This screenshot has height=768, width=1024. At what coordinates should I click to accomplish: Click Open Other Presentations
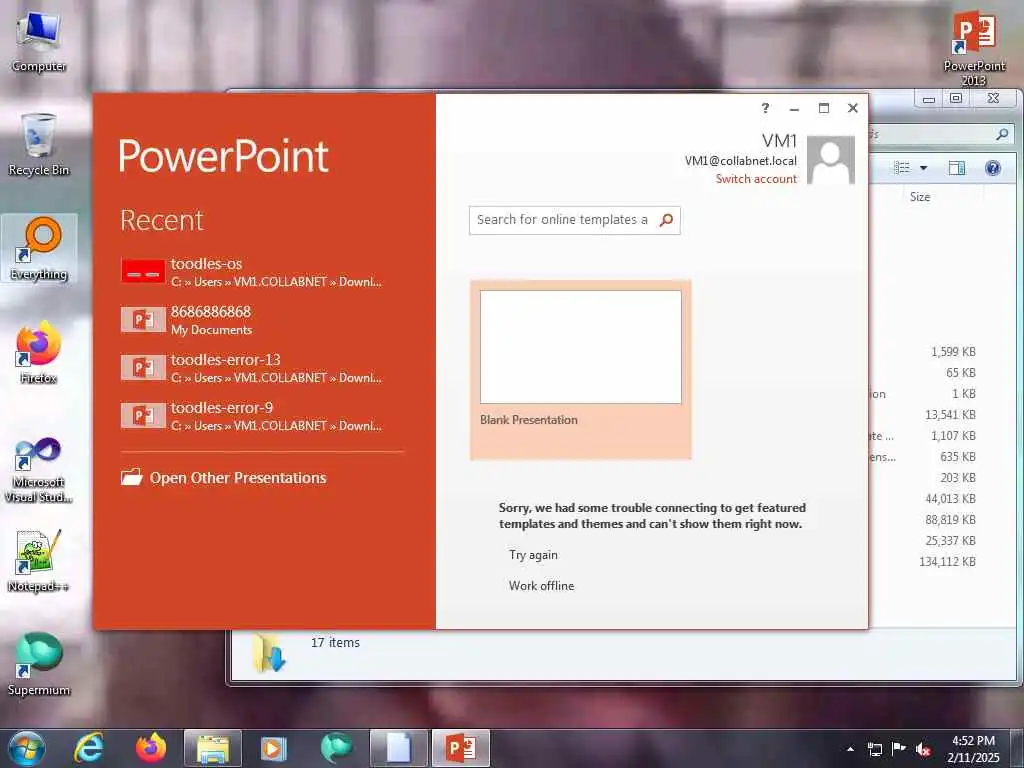[223, 477]
